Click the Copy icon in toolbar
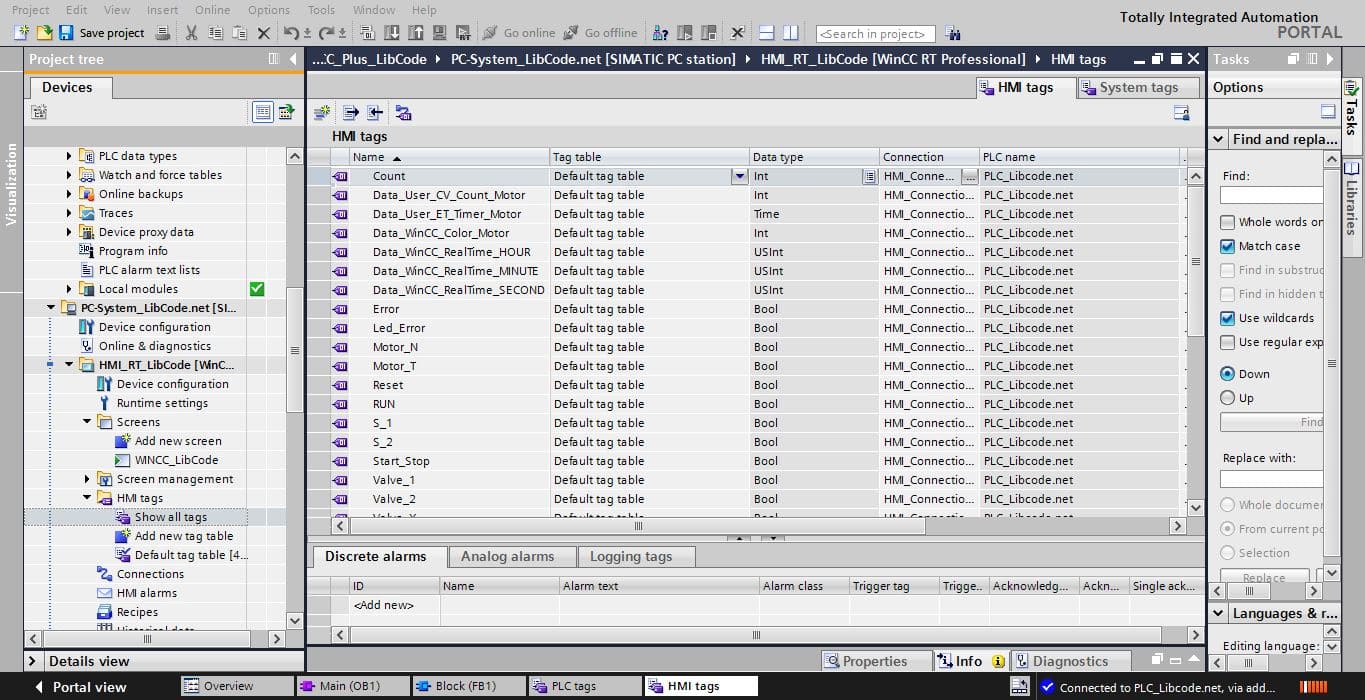Screen dimensions: 1365x700 point(214,33)
